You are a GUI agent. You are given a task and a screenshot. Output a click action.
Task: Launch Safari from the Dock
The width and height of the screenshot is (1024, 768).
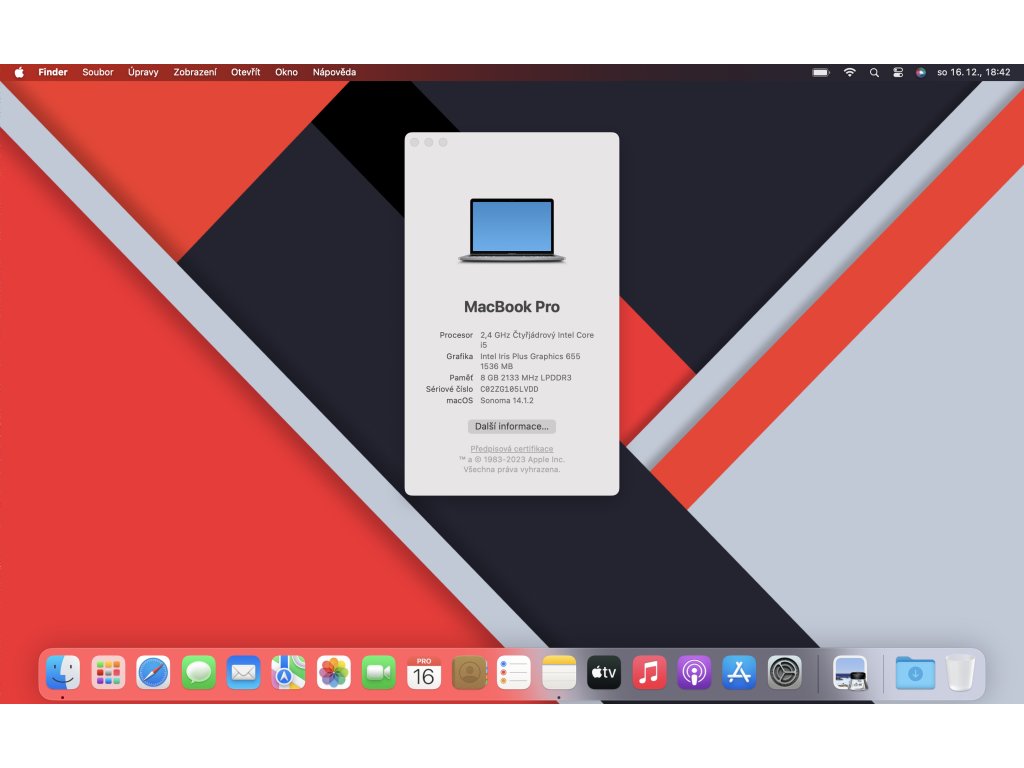click(153, 672)
